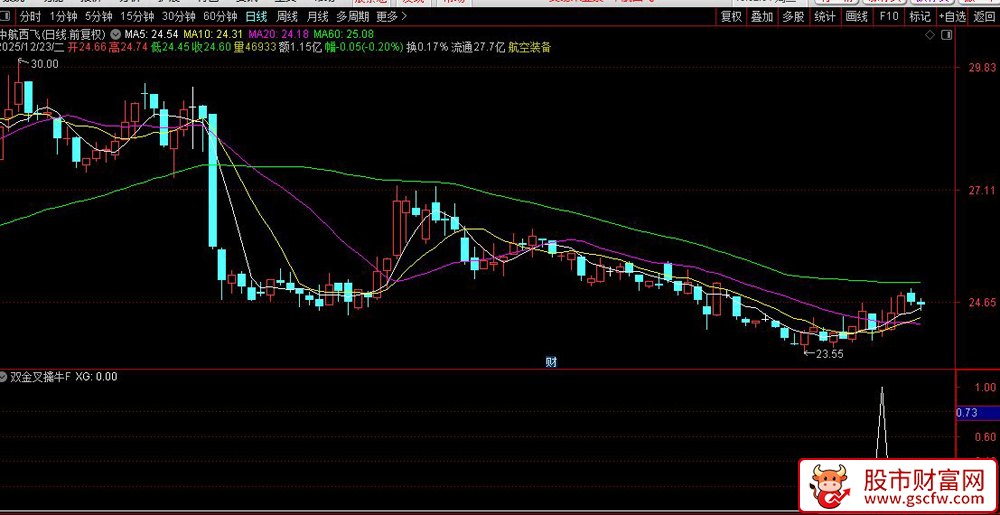The width and height of the screenshot is (1000, 515).
Task: Click 航空装备 sector label
Action: [529, 47]
